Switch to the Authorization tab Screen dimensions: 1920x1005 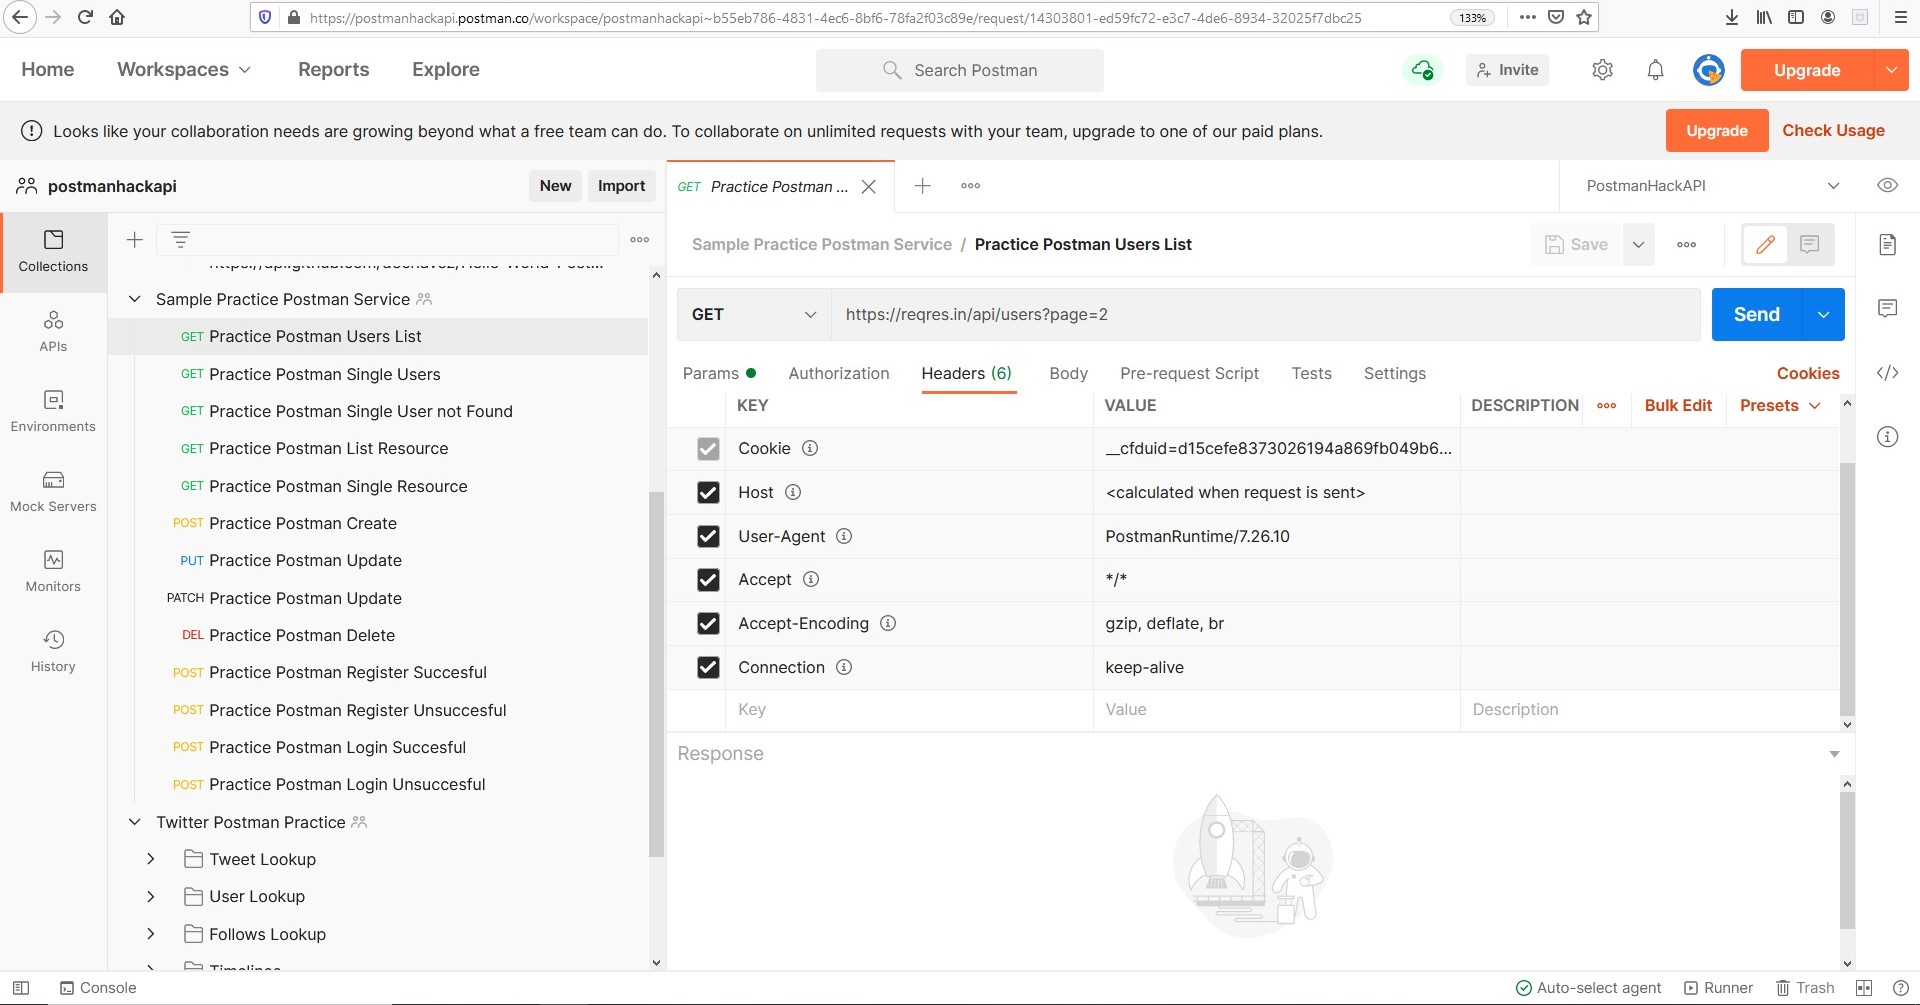(x=839, y=373)
